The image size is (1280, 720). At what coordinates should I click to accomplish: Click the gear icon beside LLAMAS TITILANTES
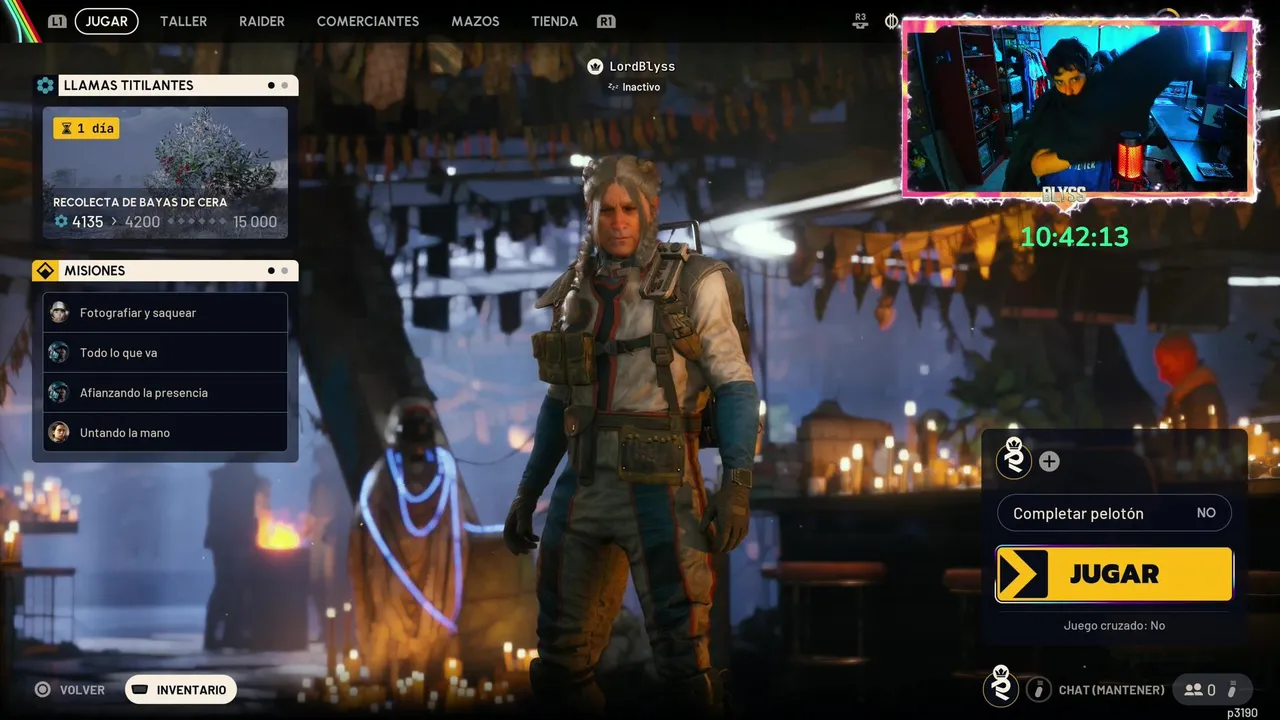(45, 85)
